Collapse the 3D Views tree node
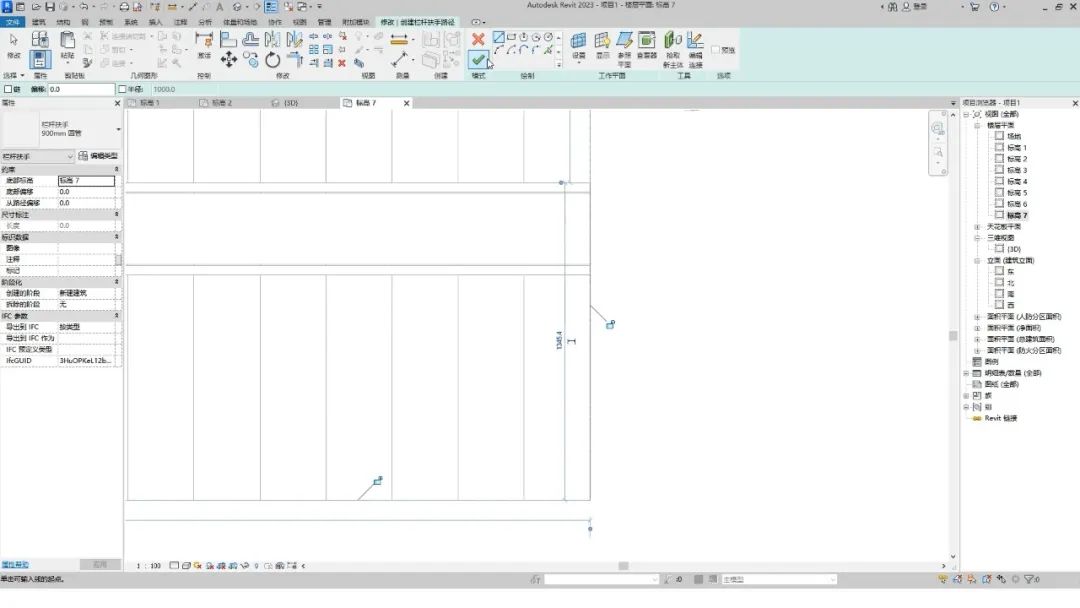The image size is (1080, 608). click(977, 238)
